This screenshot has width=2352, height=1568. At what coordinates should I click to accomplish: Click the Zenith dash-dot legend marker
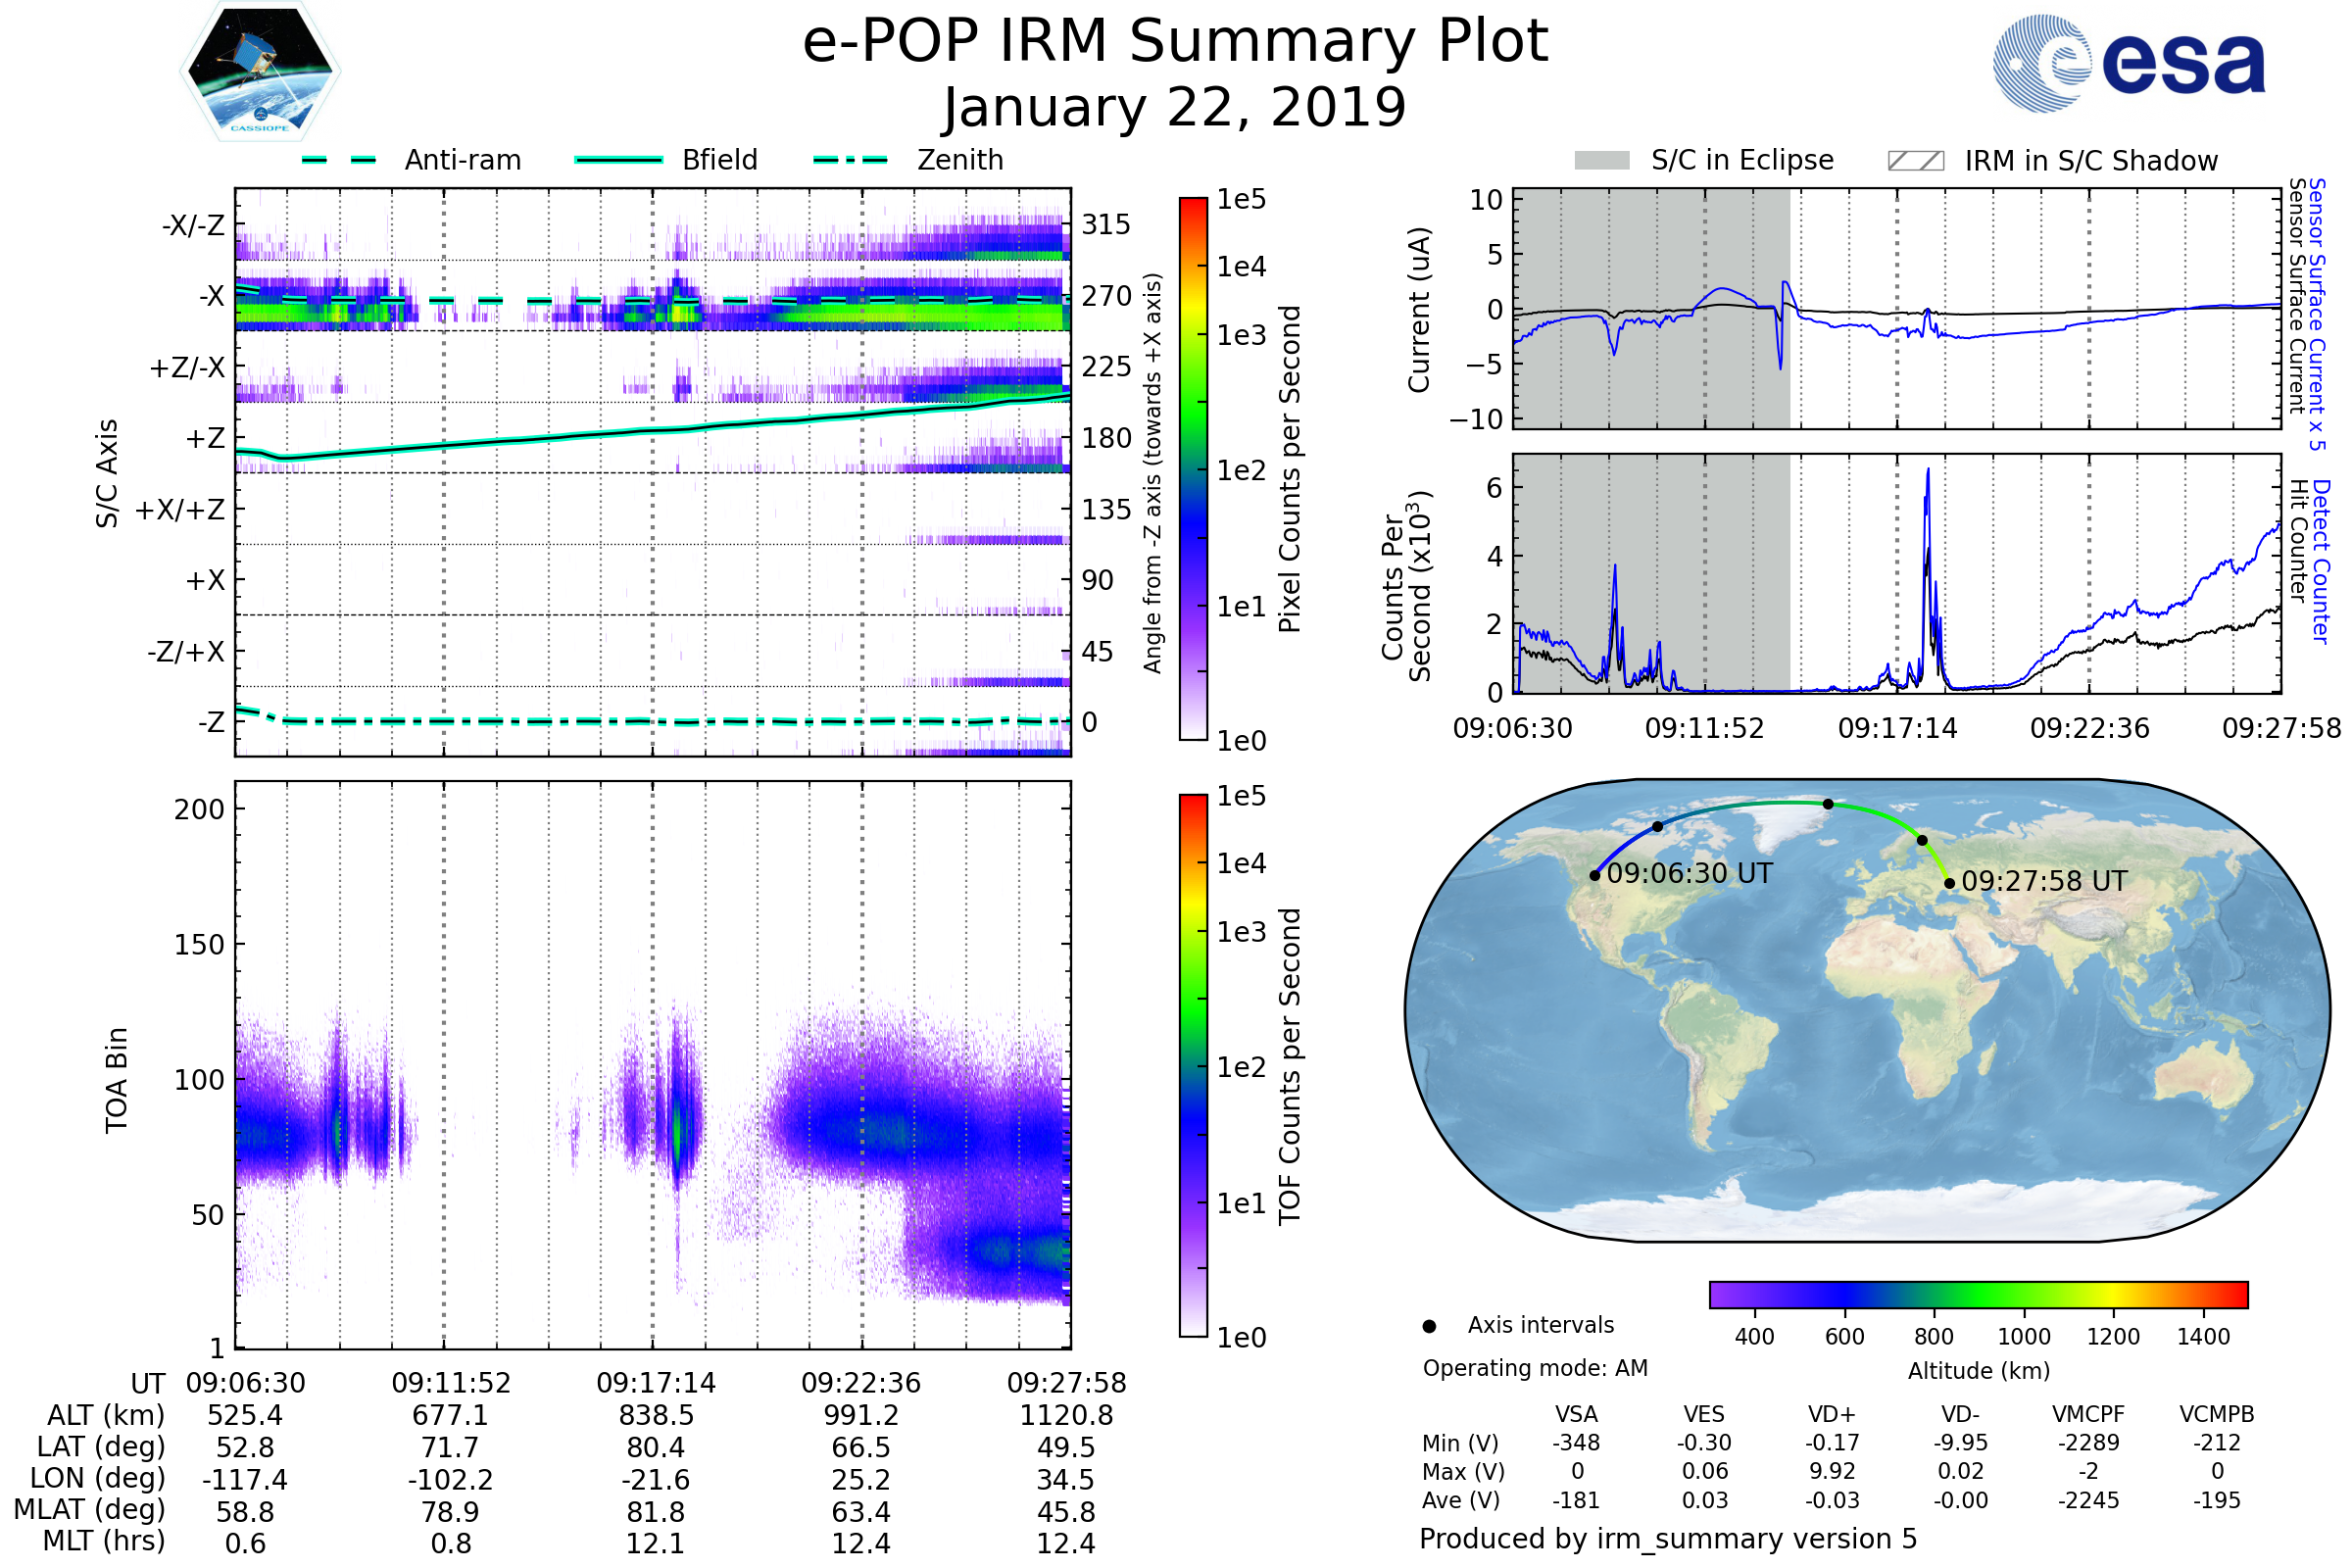click(x=851, y=160)
